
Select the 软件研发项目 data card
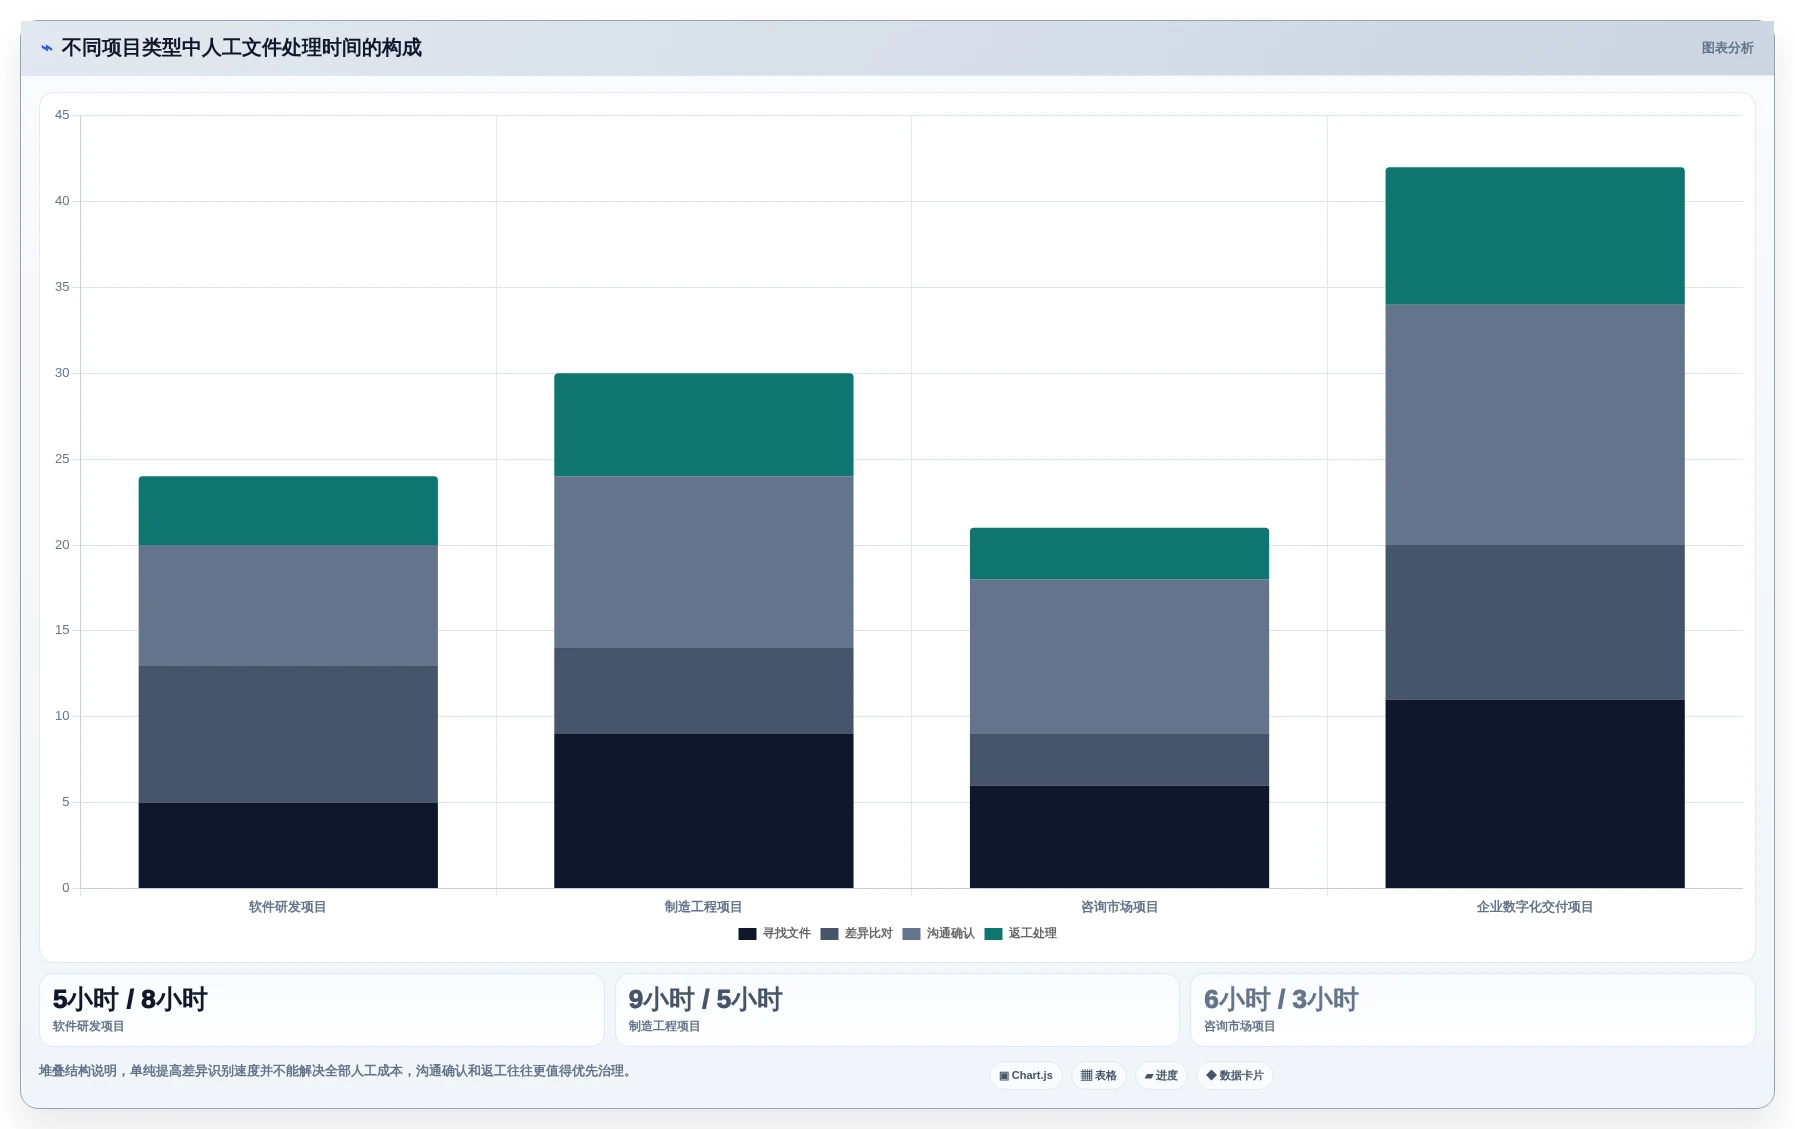(322, 1010)
